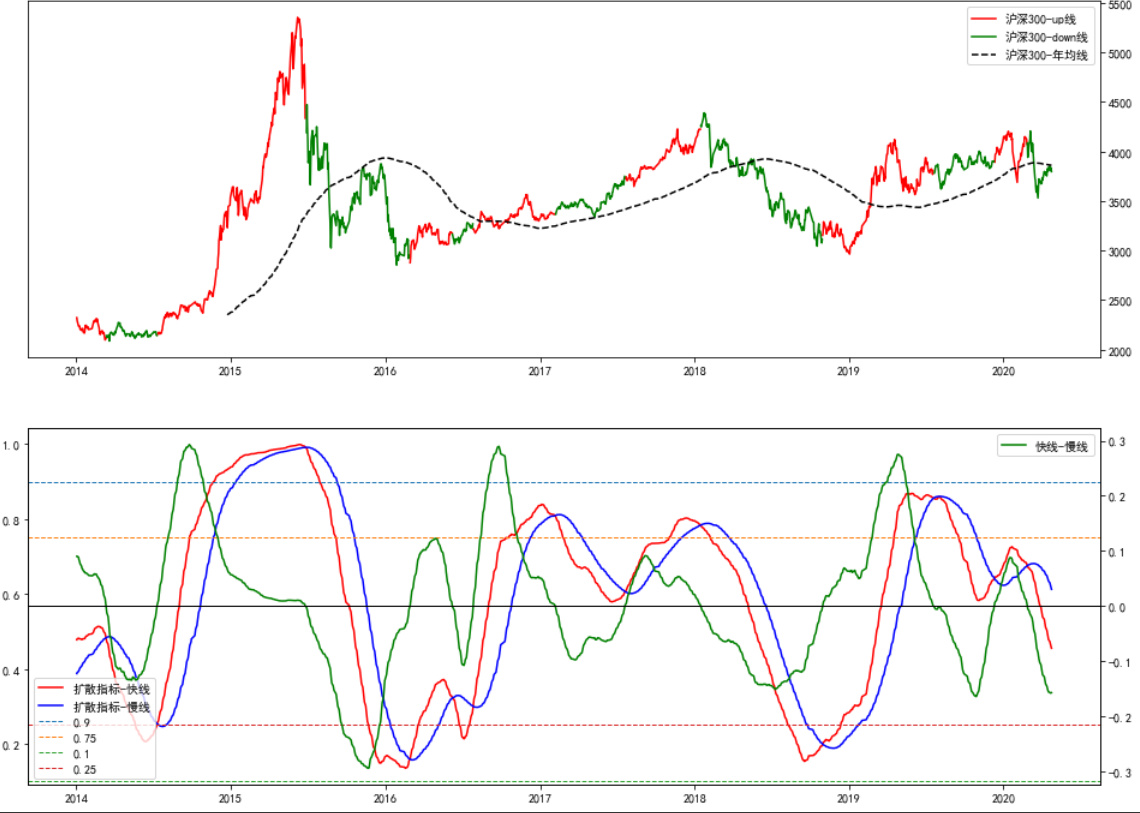
Task: Click the 3000 label on the price axis
Action: pos(1119,252)
